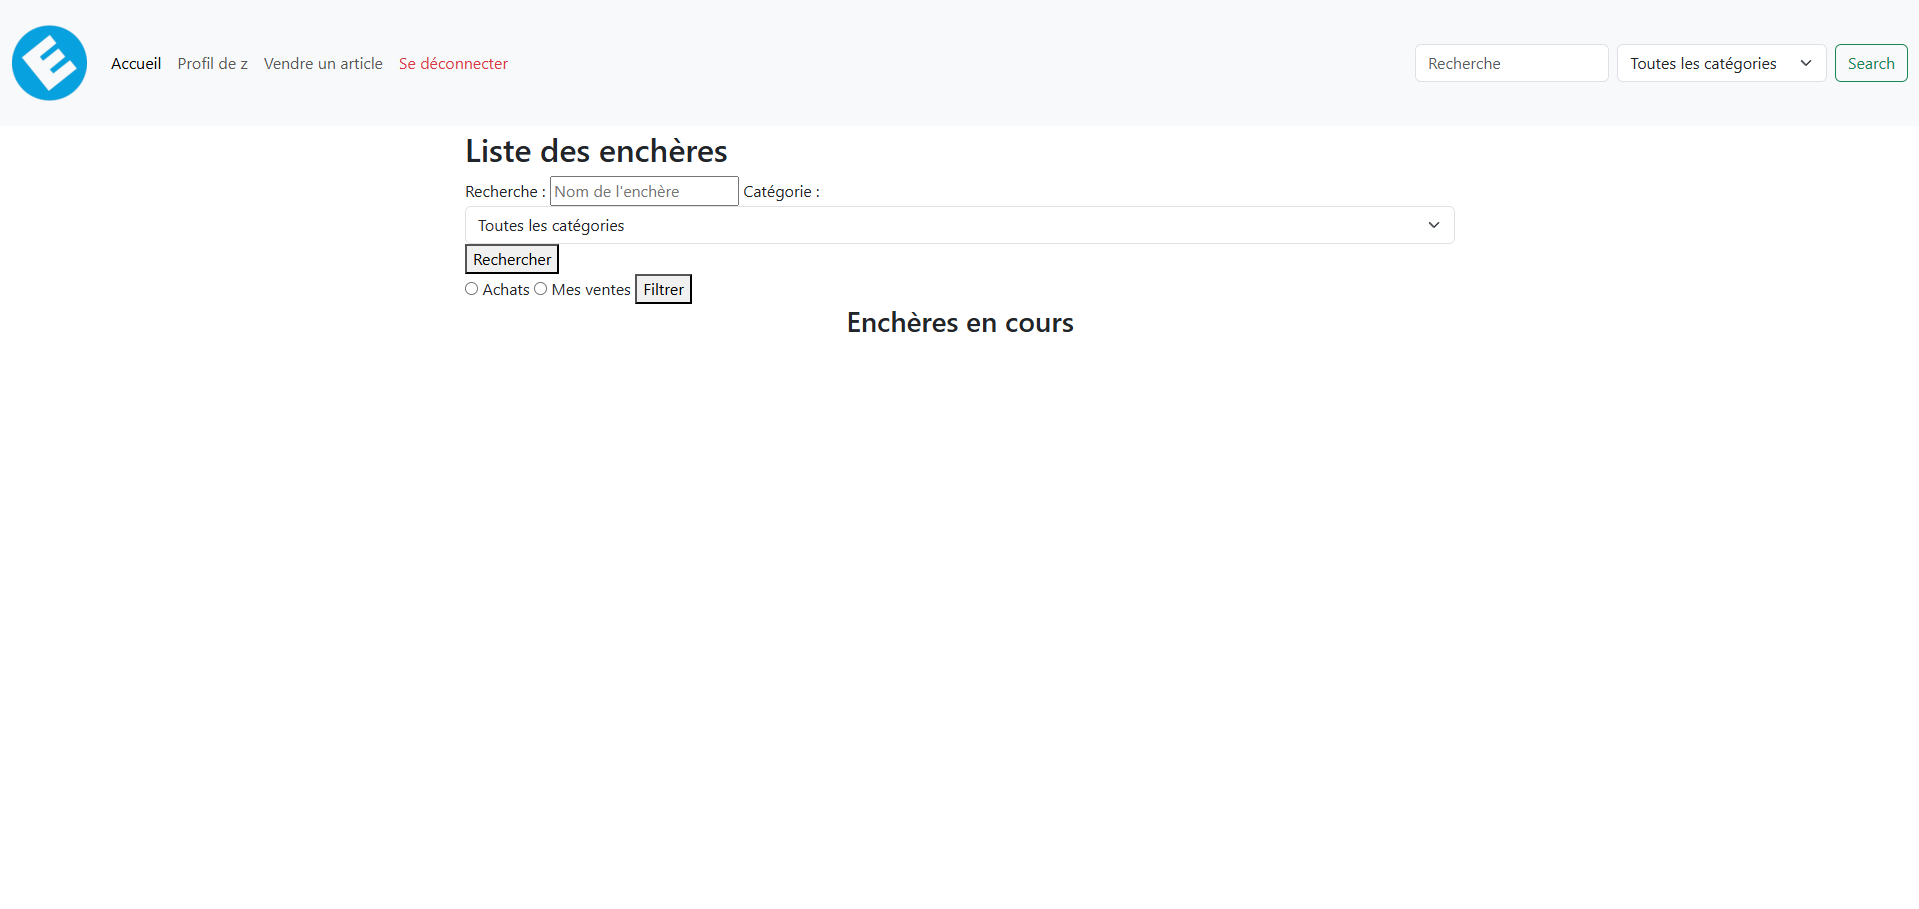Focus the navbar Recherche field
Image resolution: width=1919 pixels, height=909 pixels.
coord(1510,63)
